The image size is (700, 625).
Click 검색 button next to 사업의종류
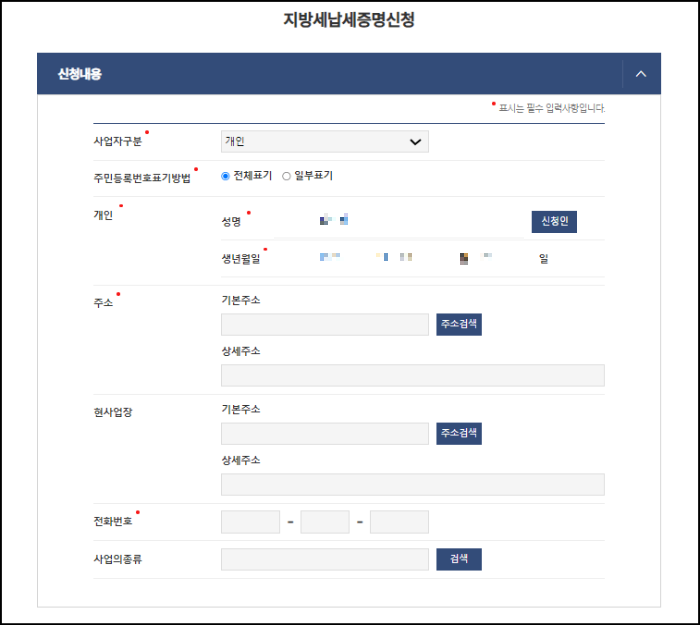pos(458,559)
